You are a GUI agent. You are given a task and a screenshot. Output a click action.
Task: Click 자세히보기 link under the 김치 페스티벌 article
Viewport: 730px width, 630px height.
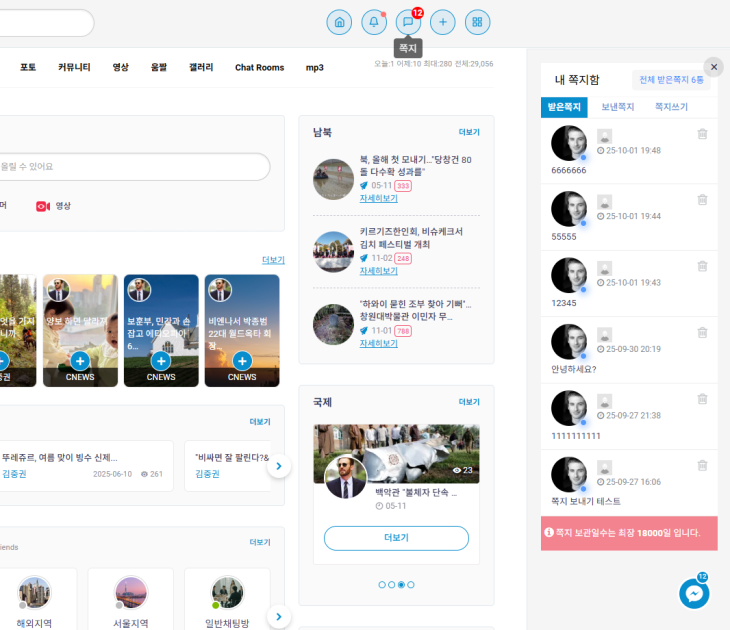378,271
